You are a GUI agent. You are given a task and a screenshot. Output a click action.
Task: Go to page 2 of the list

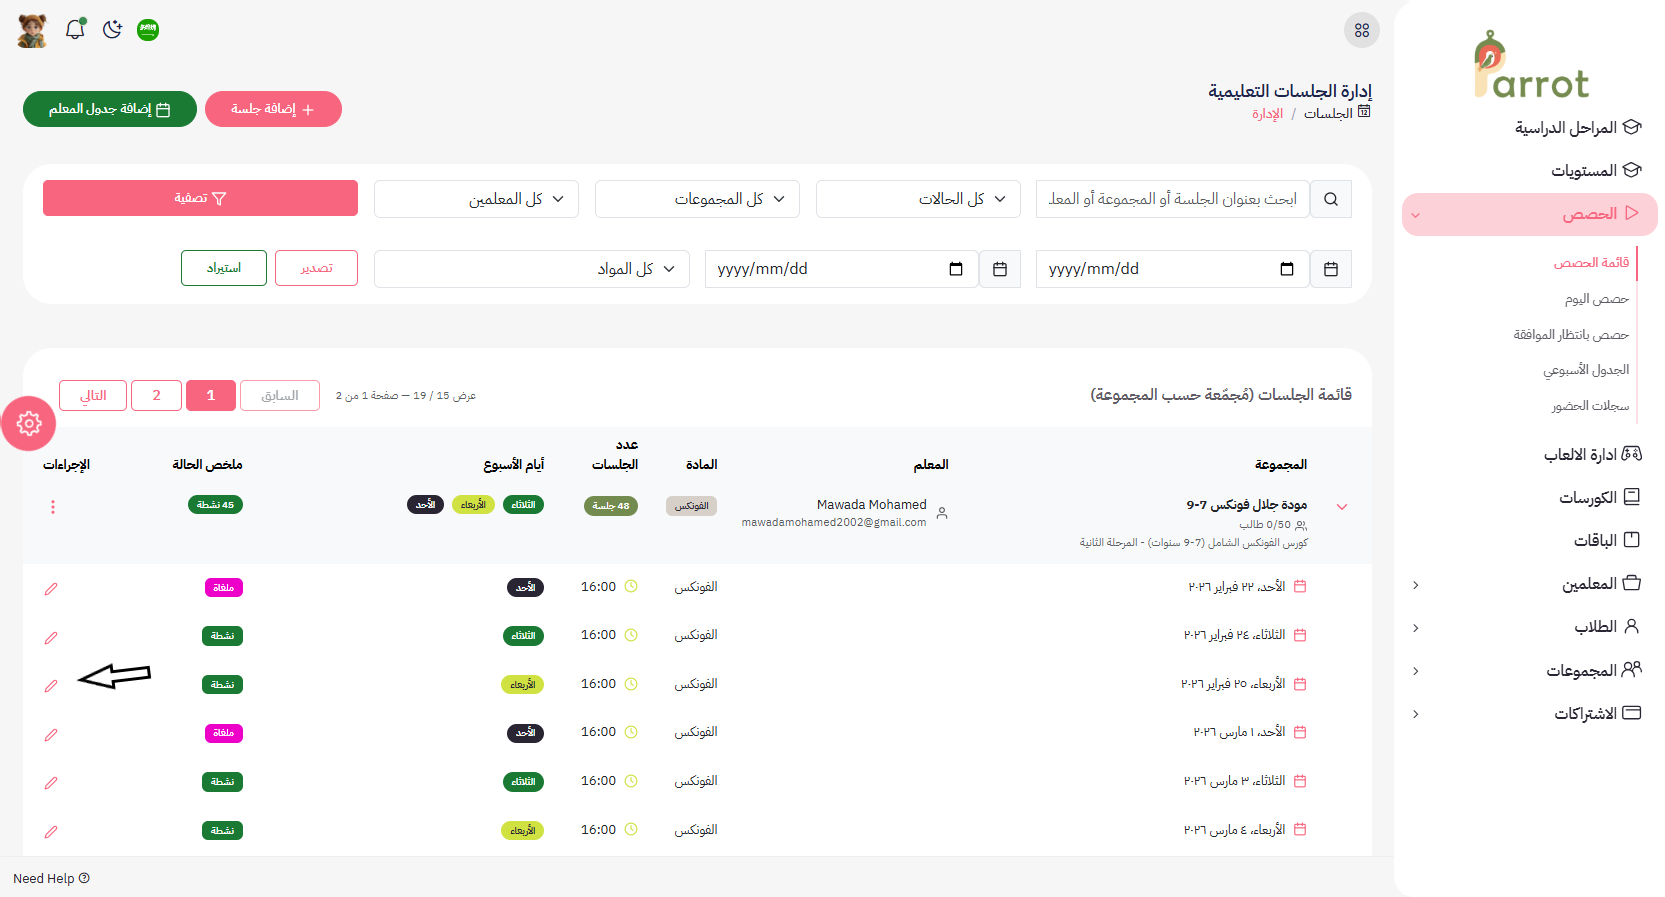click(156, 395)
